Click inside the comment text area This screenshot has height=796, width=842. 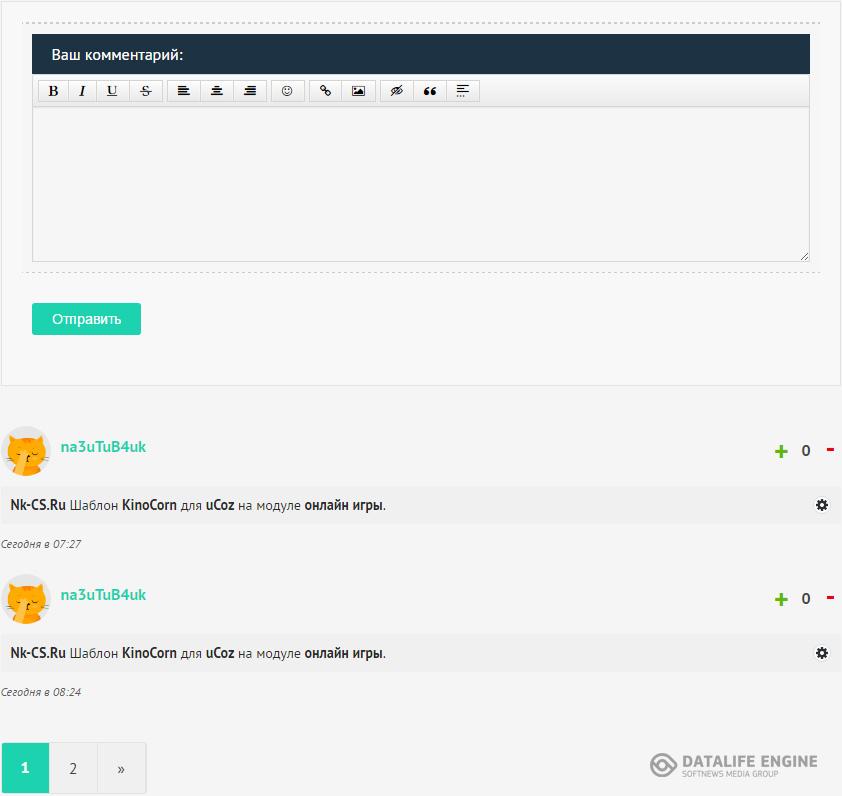[421, 184]
